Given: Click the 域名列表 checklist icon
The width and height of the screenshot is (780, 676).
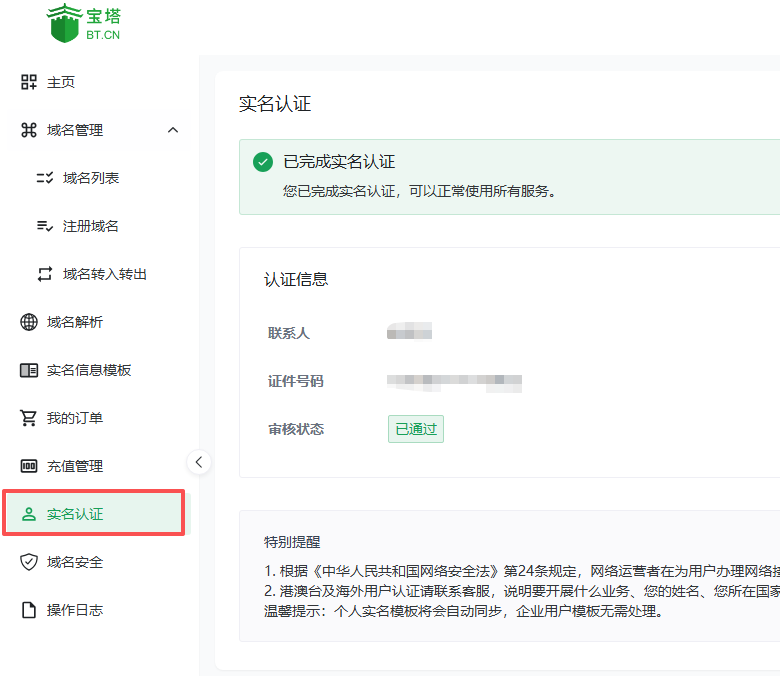Looking at the screenshot, I should pyautogui.click(x=45, y=178).
